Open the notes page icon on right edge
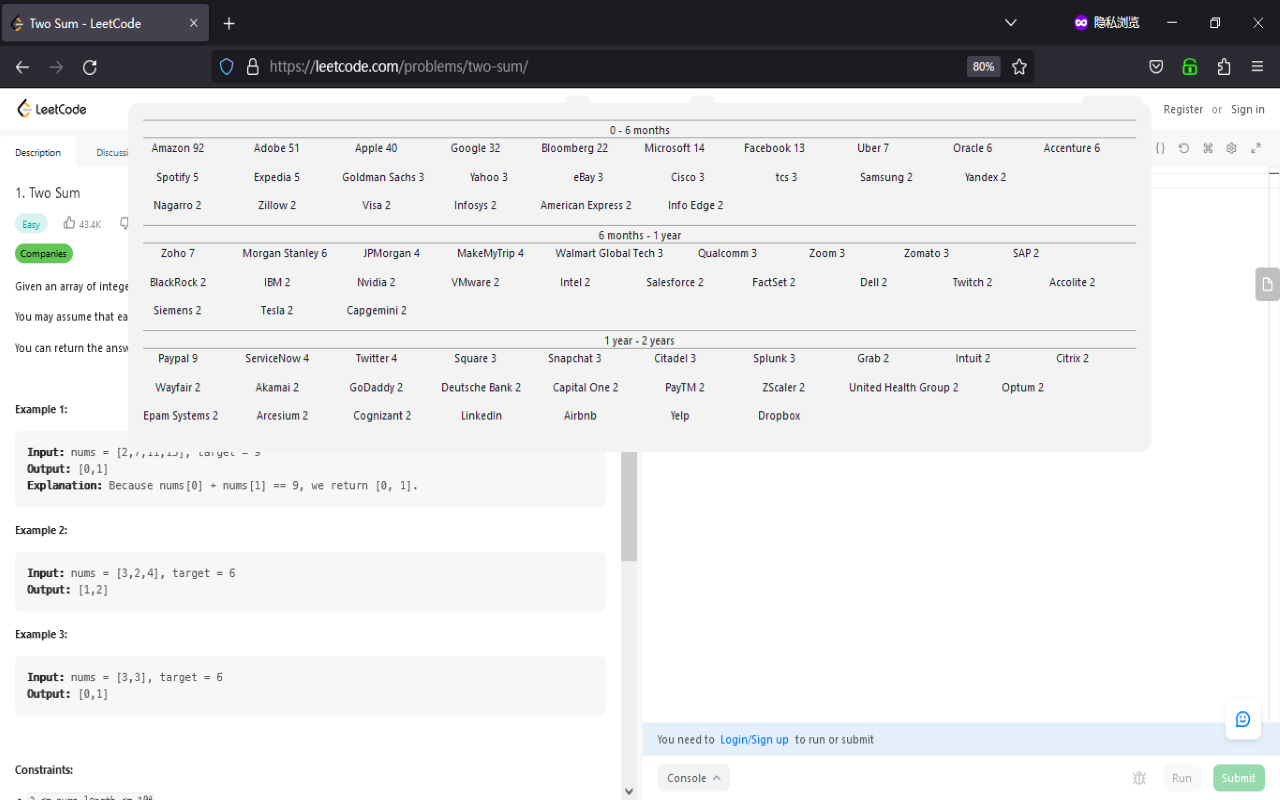 [x=1267, y=284]
